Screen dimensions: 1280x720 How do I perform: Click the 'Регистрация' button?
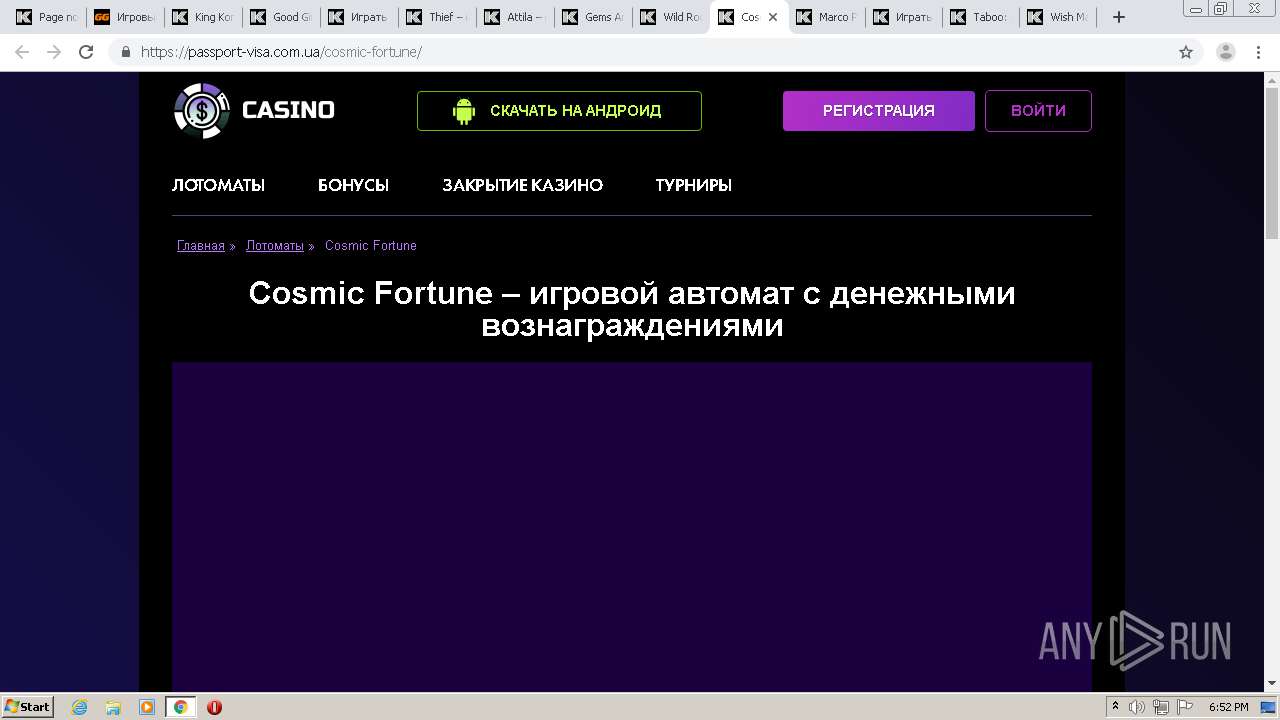[x=879, y=111]
